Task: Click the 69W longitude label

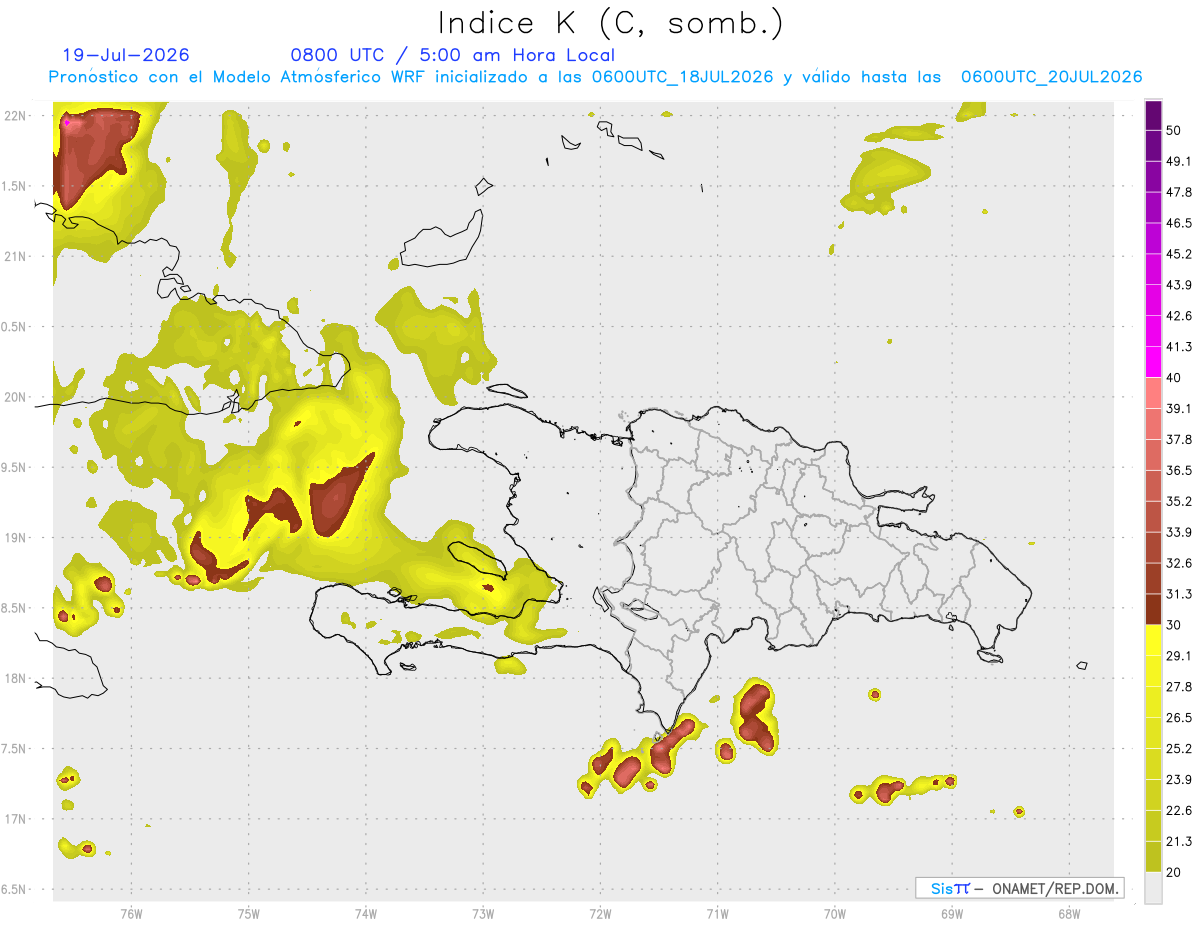Action: click(952, 913)
